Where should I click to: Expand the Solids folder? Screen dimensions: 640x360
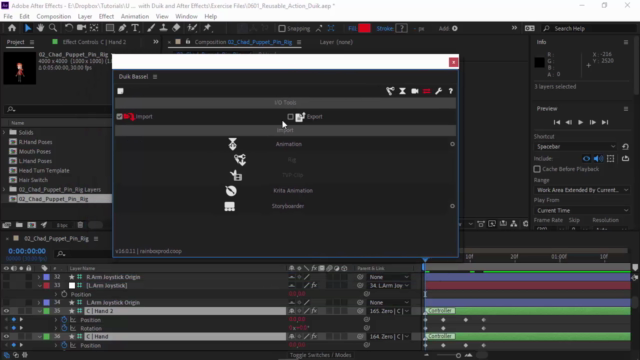(x=4, y=132)
